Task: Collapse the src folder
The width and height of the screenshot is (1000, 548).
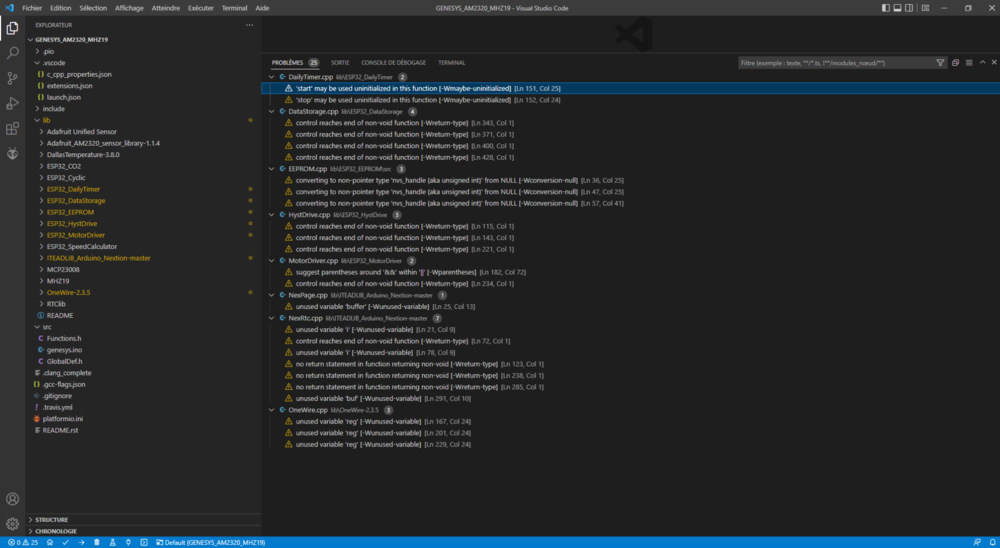Action: click(37, 327)
